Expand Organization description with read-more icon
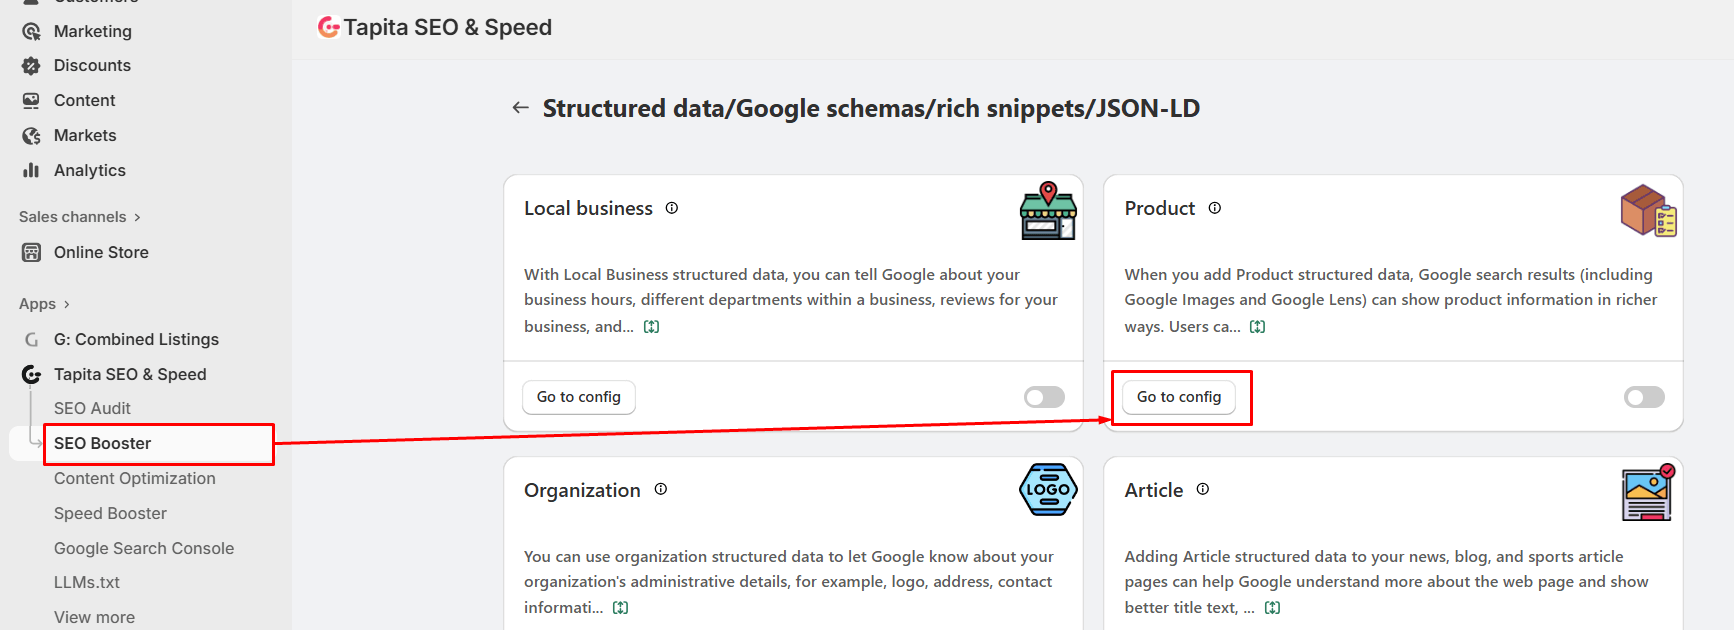This screenshot has height=630, width=1734. click(621, 608)
